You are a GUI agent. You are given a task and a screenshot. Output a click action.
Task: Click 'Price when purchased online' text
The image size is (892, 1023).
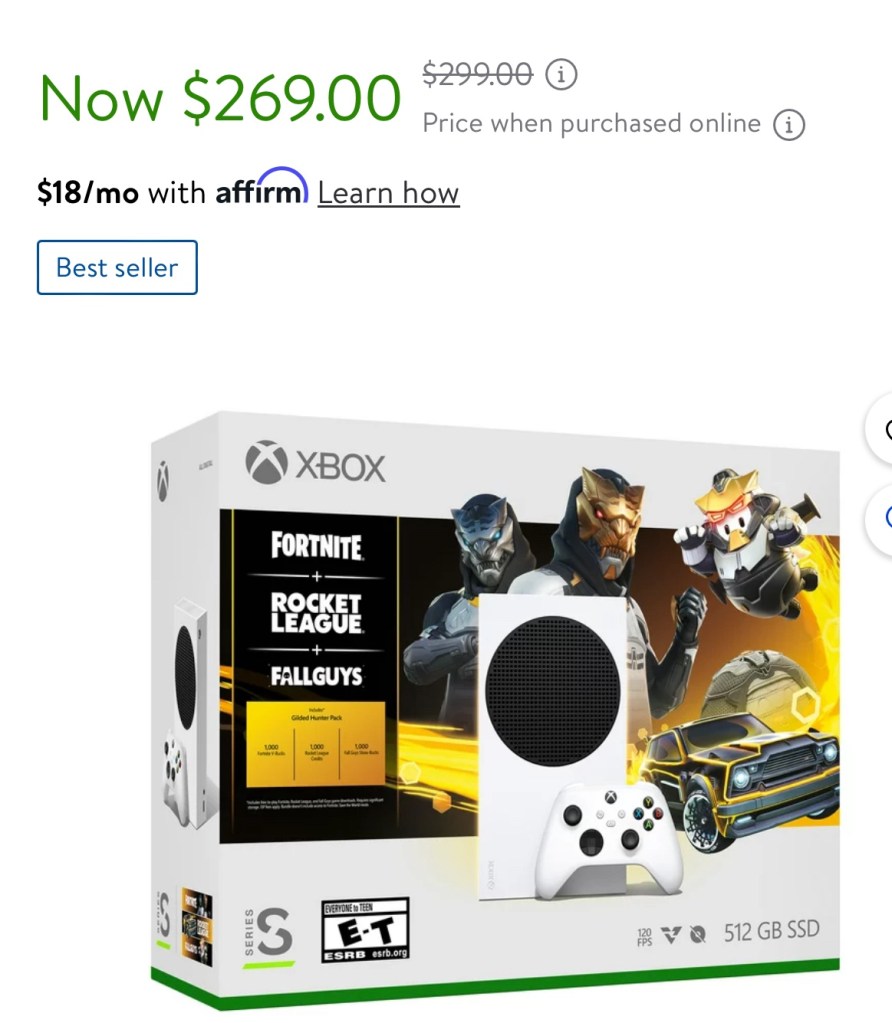pyautogui.click(x=591, y=123)
